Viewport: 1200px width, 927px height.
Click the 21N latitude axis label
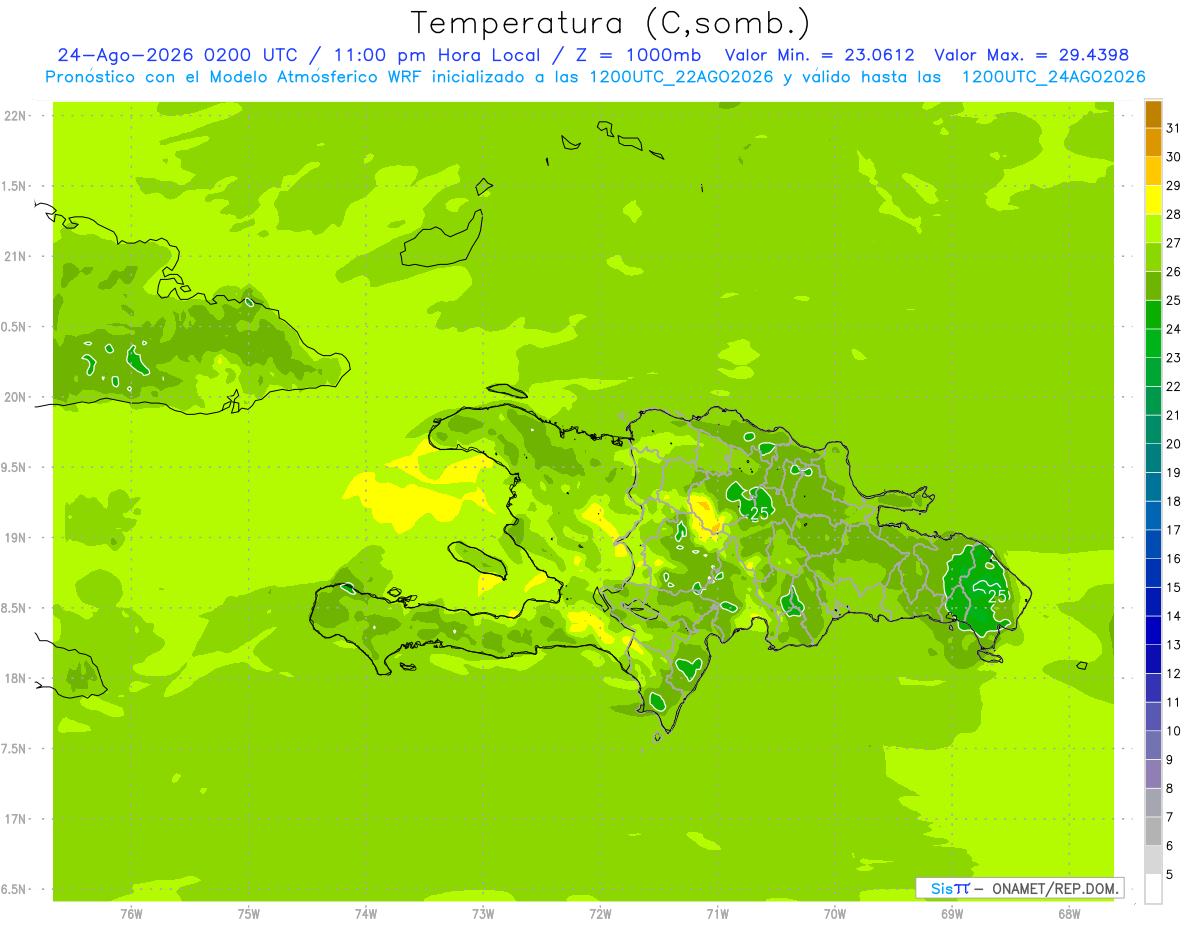17,256
